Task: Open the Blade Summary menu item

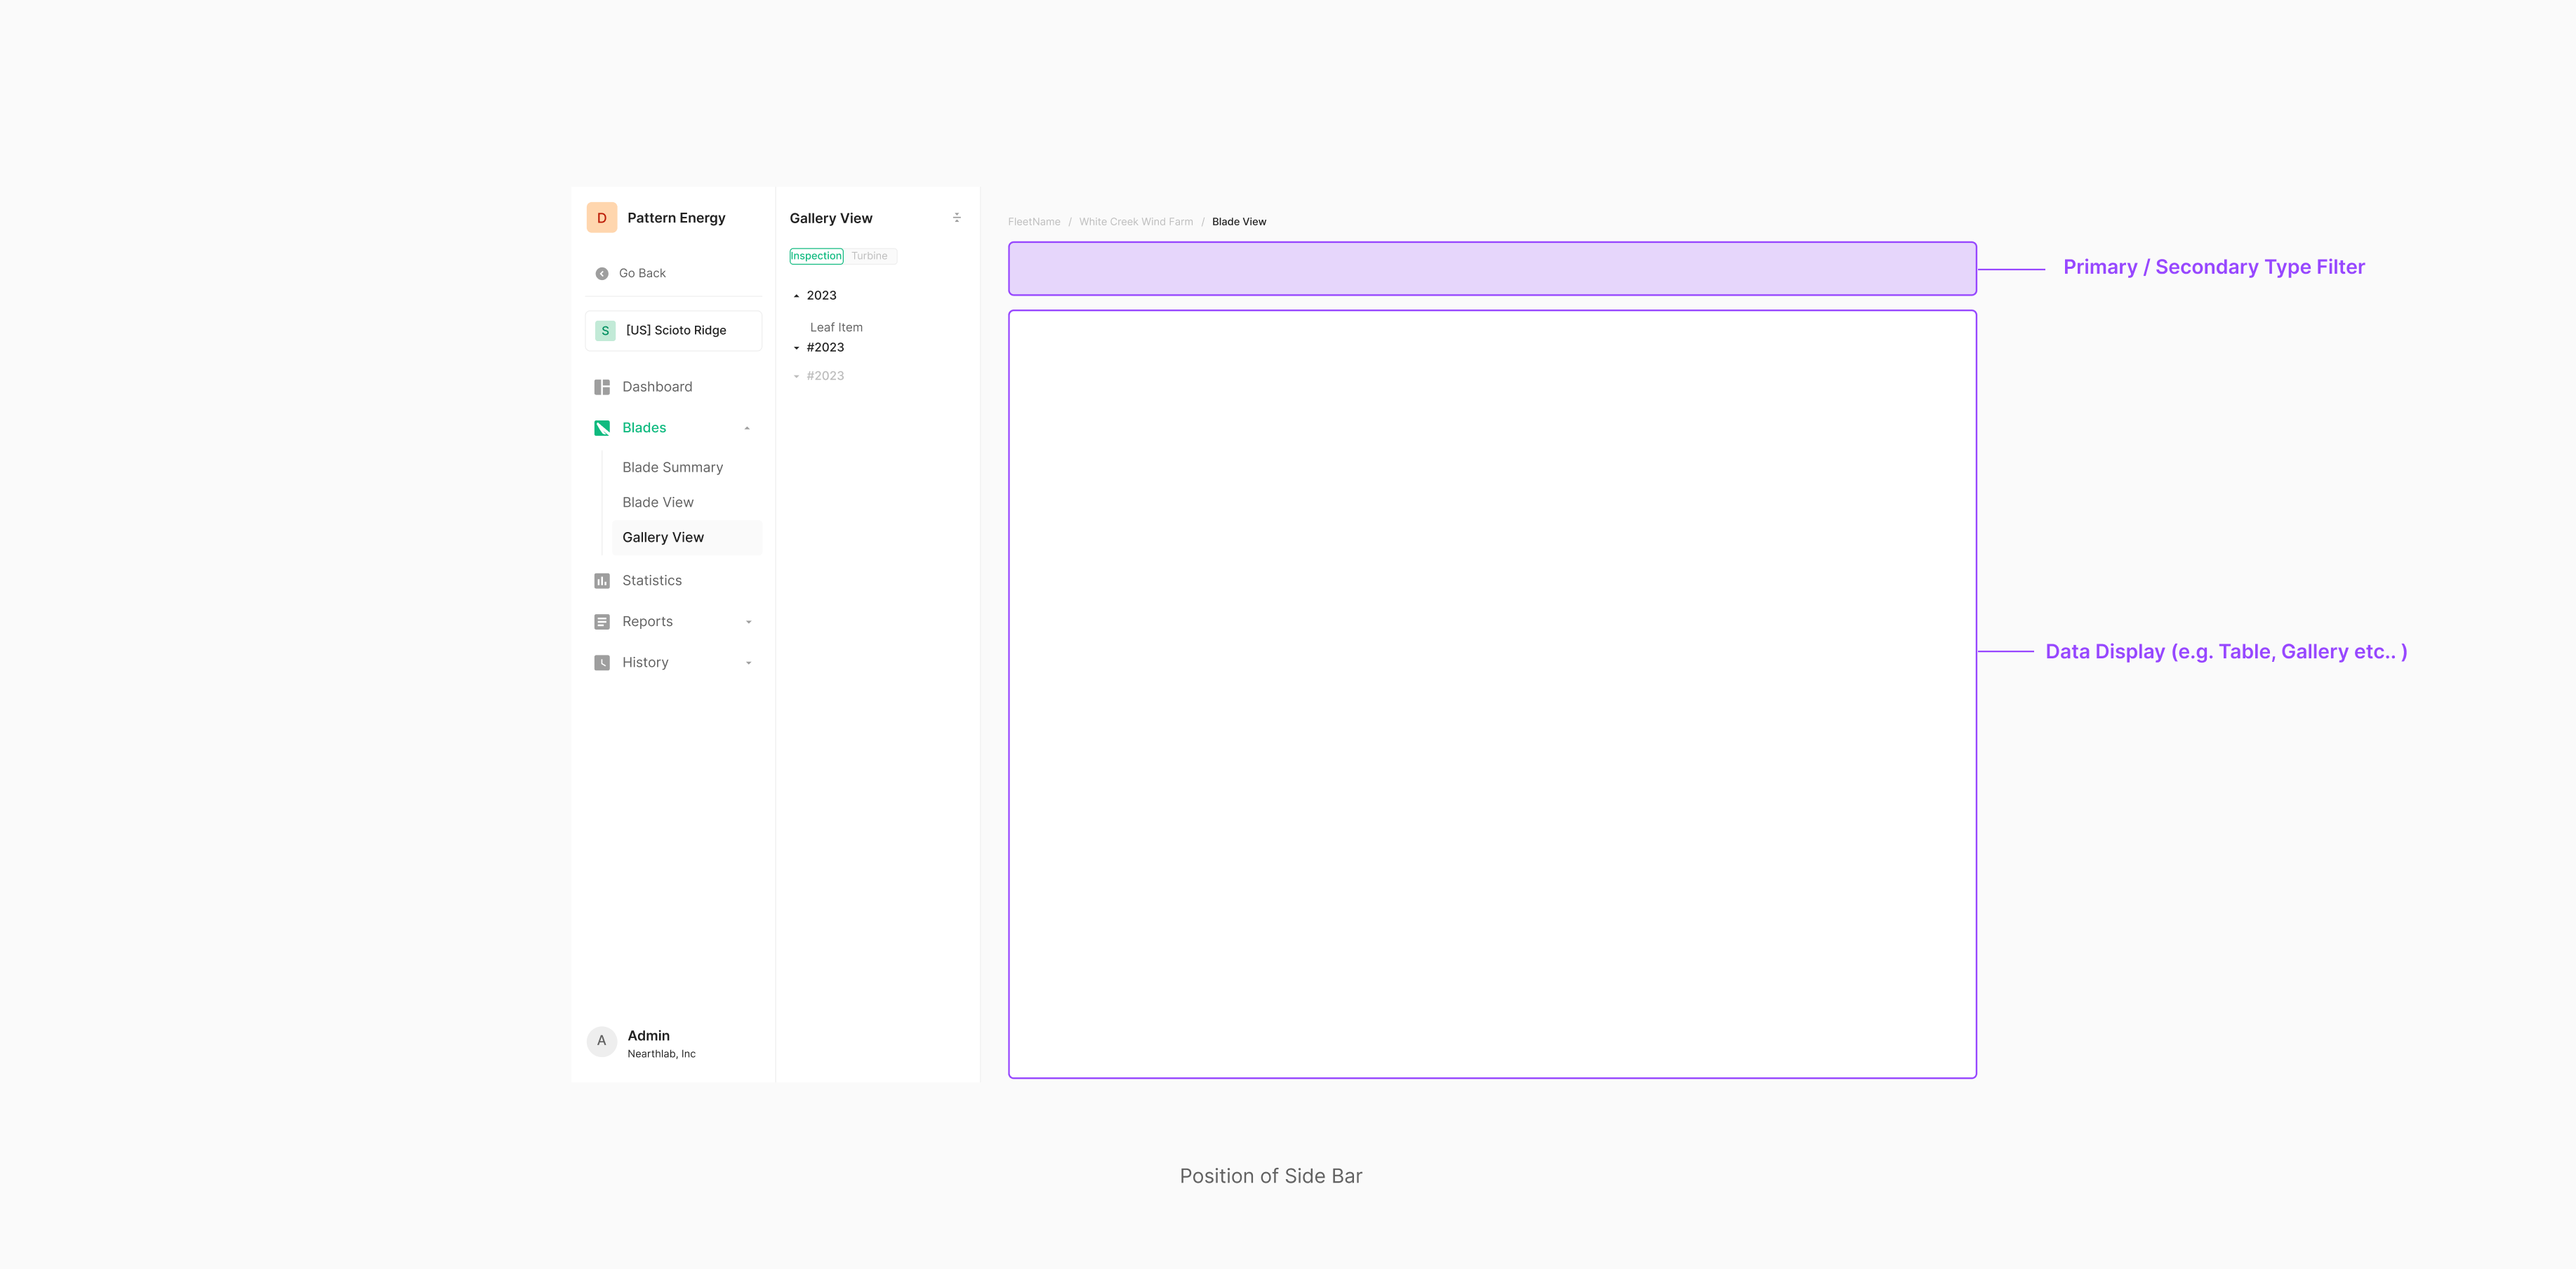Action: [x=672, y=467]
